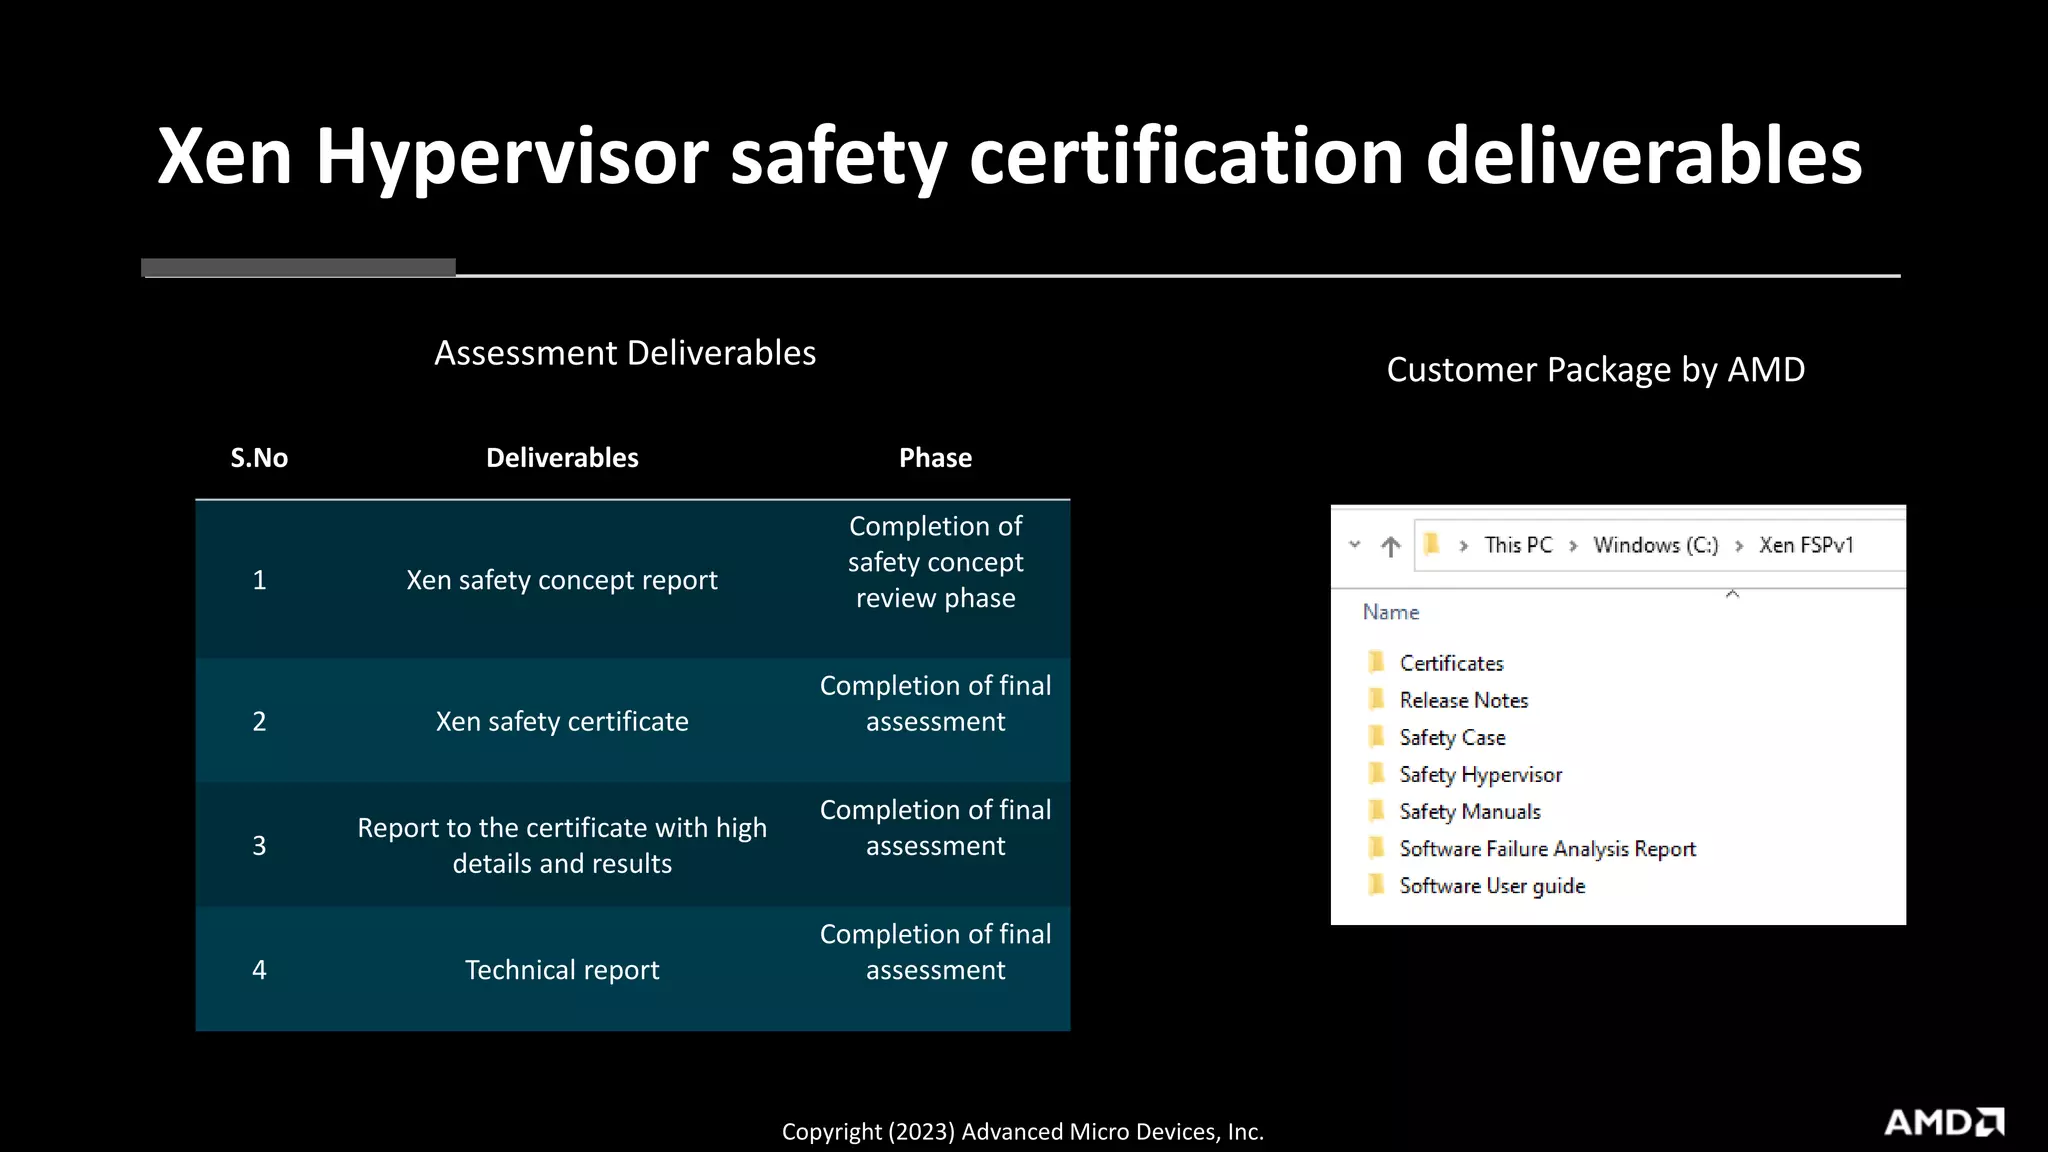Click the 'S.No' table header
This screenshot has height=1152, width=2048.
(259, 458)
